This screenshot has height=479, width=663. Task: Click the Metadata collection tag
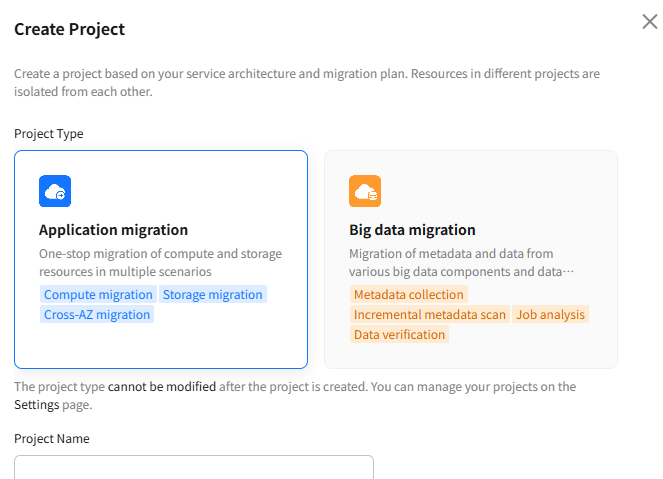point(408,294)
